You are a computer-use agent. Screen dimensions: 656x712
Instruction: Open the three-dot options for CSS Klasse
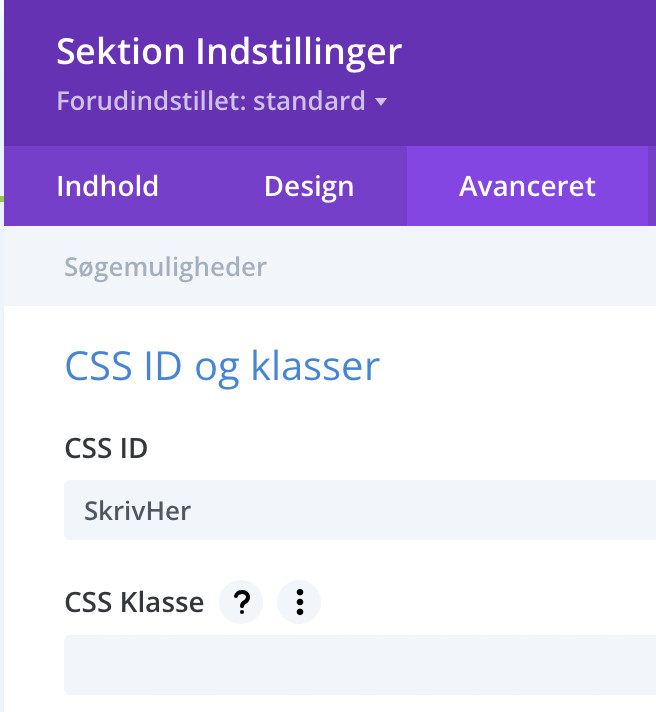tap(299, 603)
